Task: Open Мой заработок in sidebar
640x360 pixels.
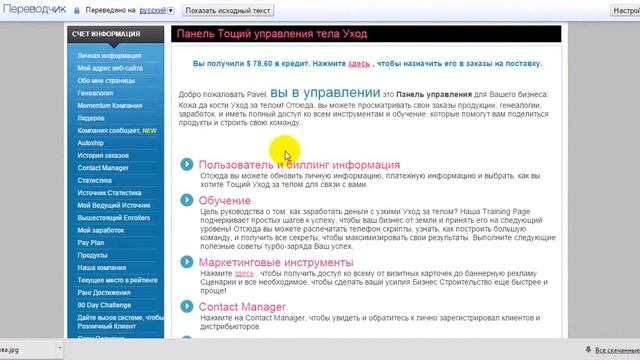Action: 100,230
